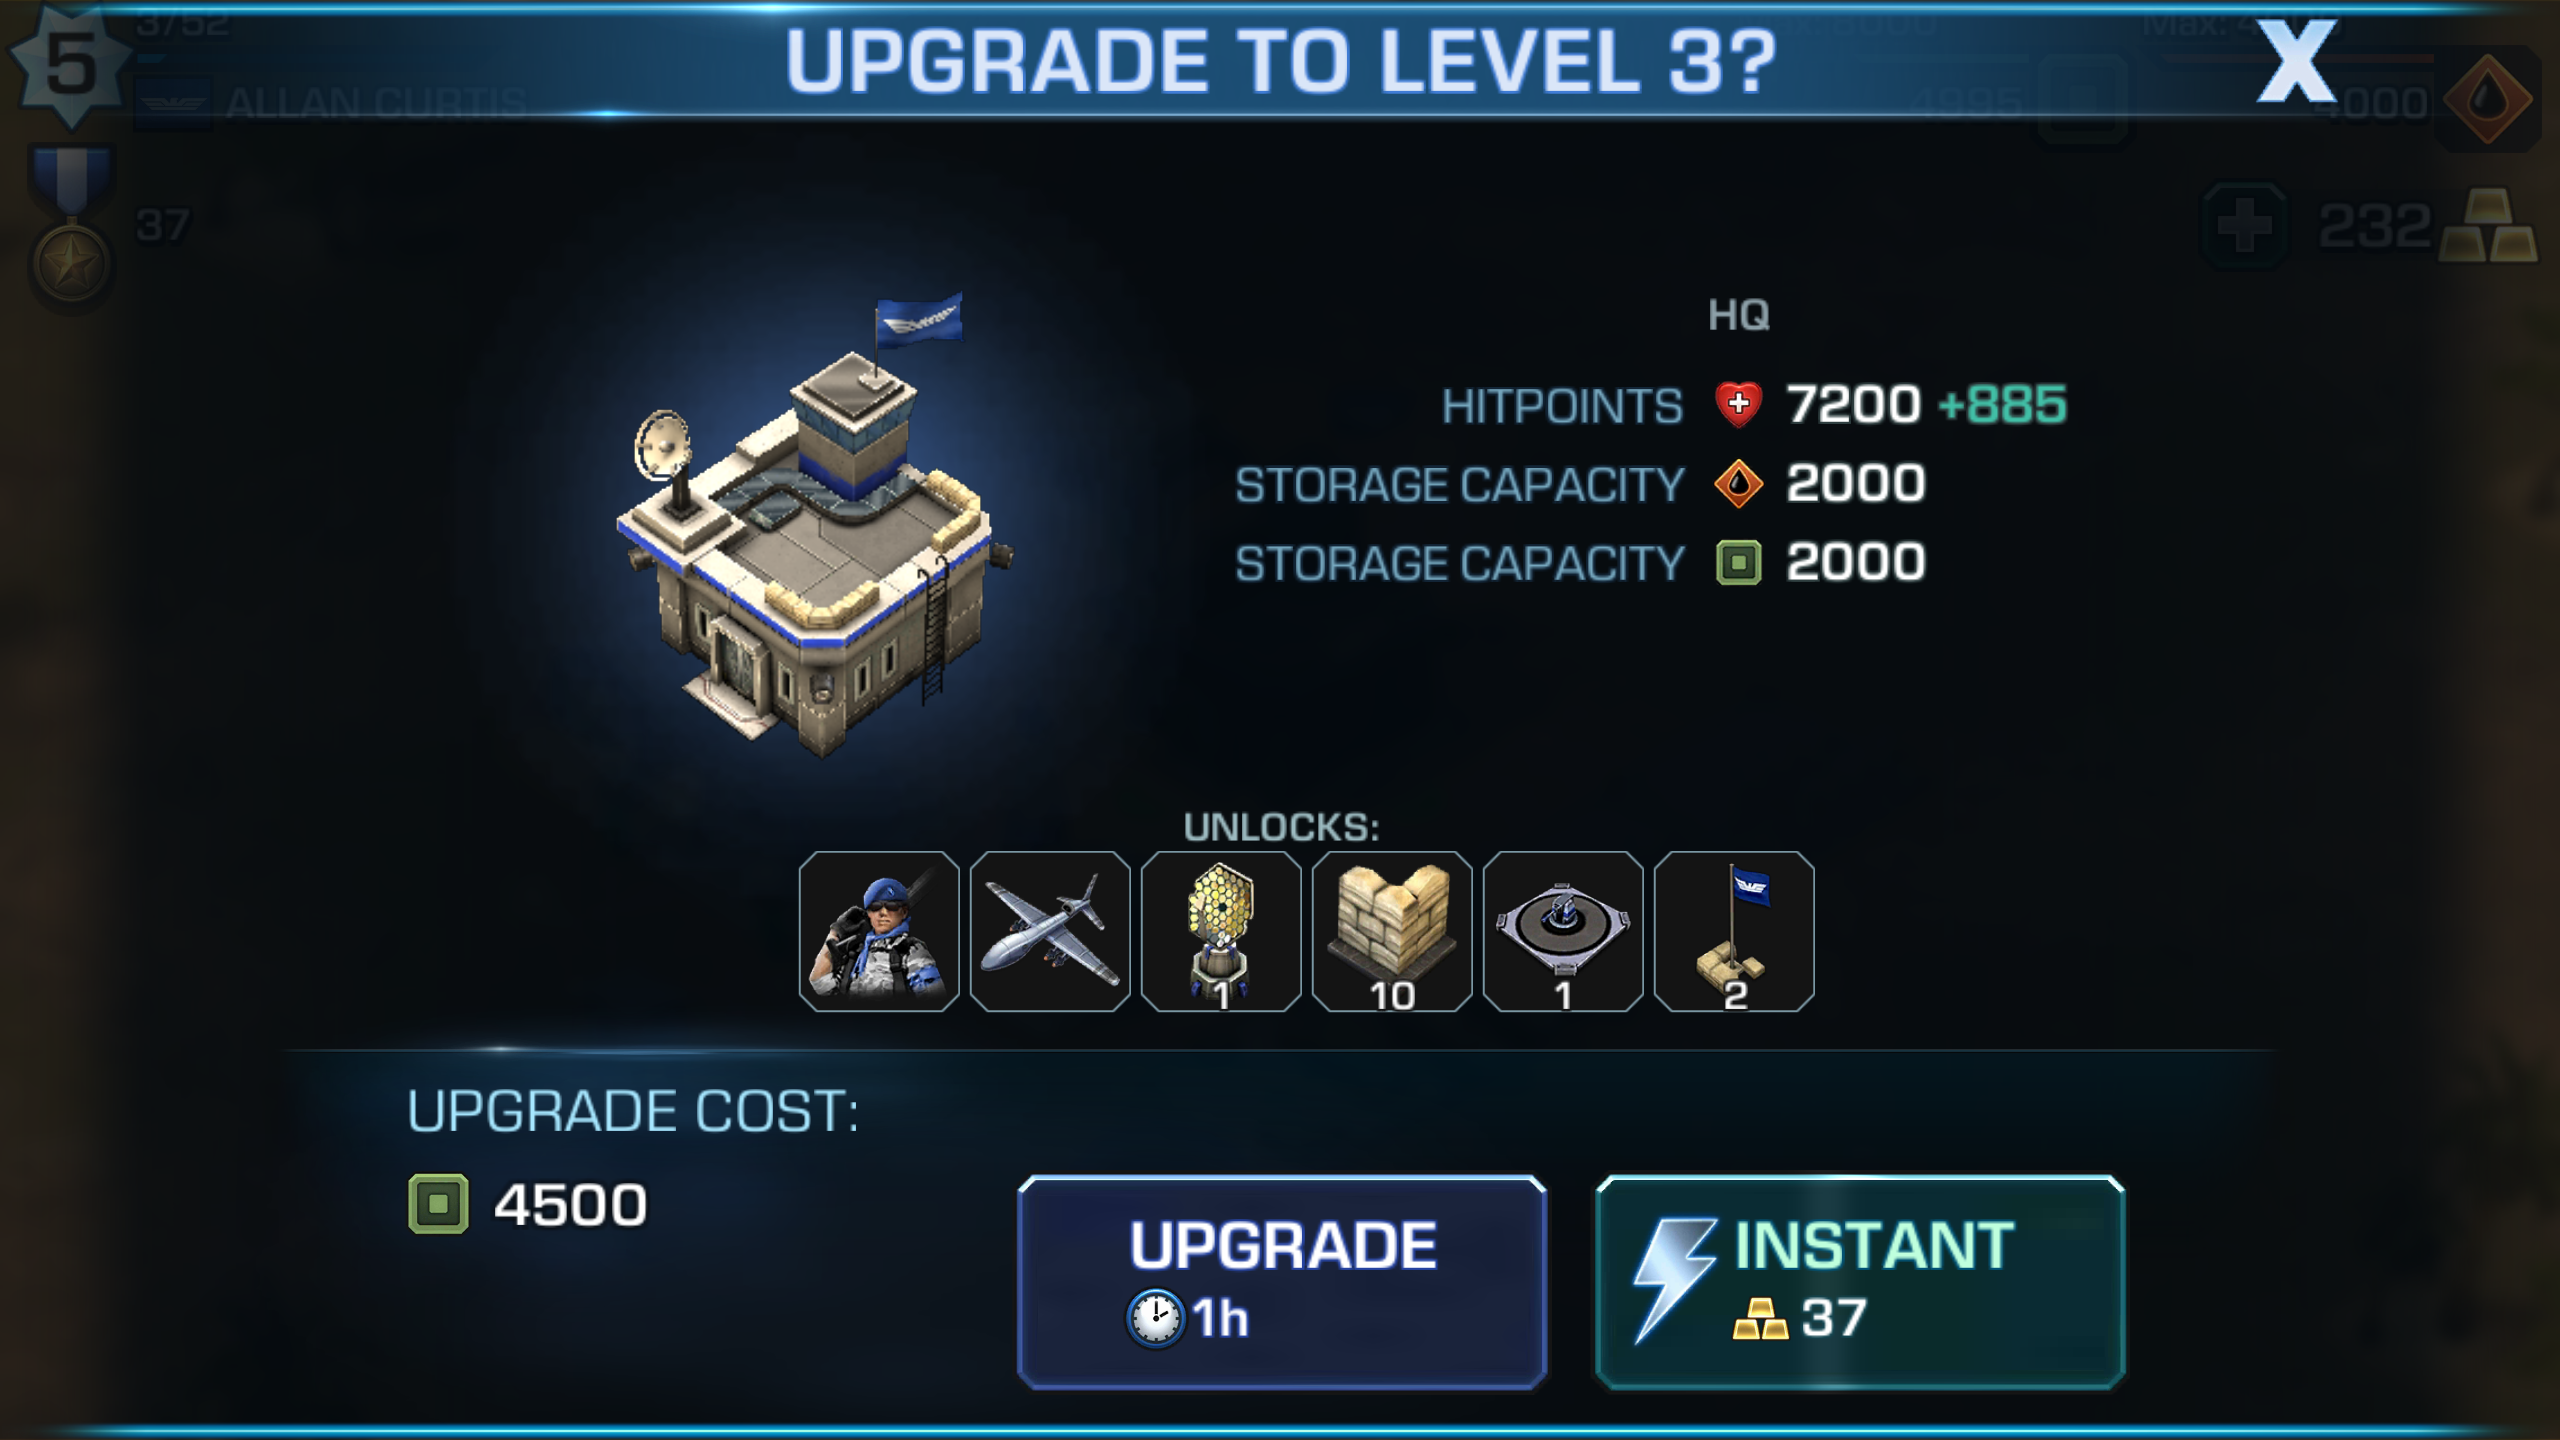
Task: Tap the gold bars currency icon
Action: click(2488, 226)
